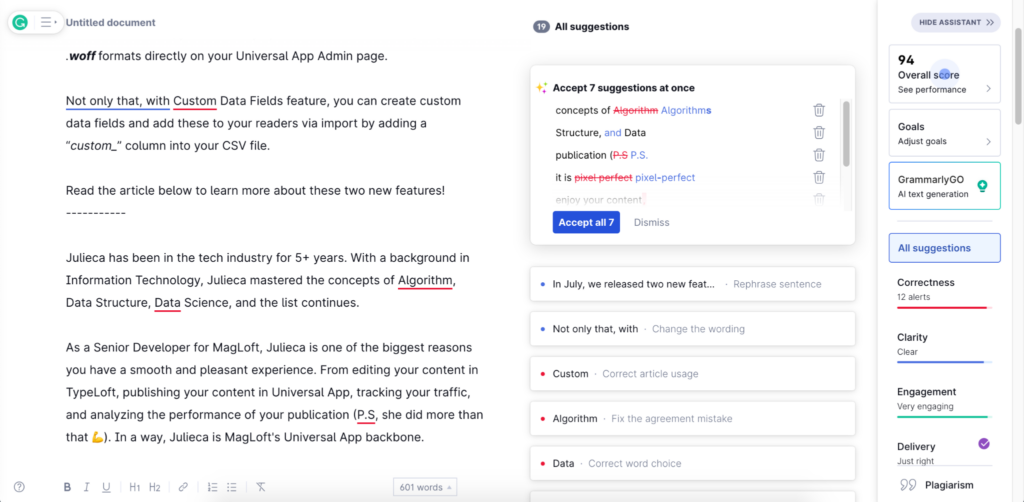Delete the P.S. punctuation suggestion
This screenshot has width=1024, height=502.
[819, 155]
